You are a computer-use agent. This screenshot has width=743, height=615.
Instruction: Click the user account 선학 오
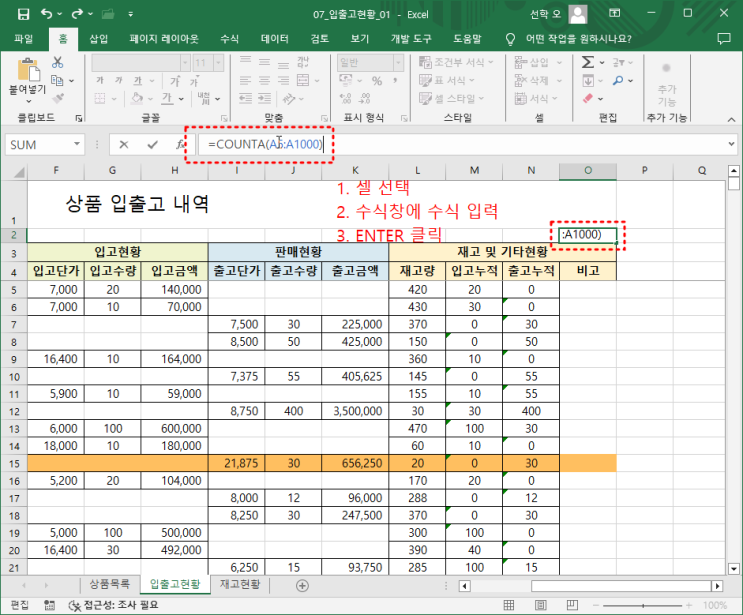coord(545,14)
